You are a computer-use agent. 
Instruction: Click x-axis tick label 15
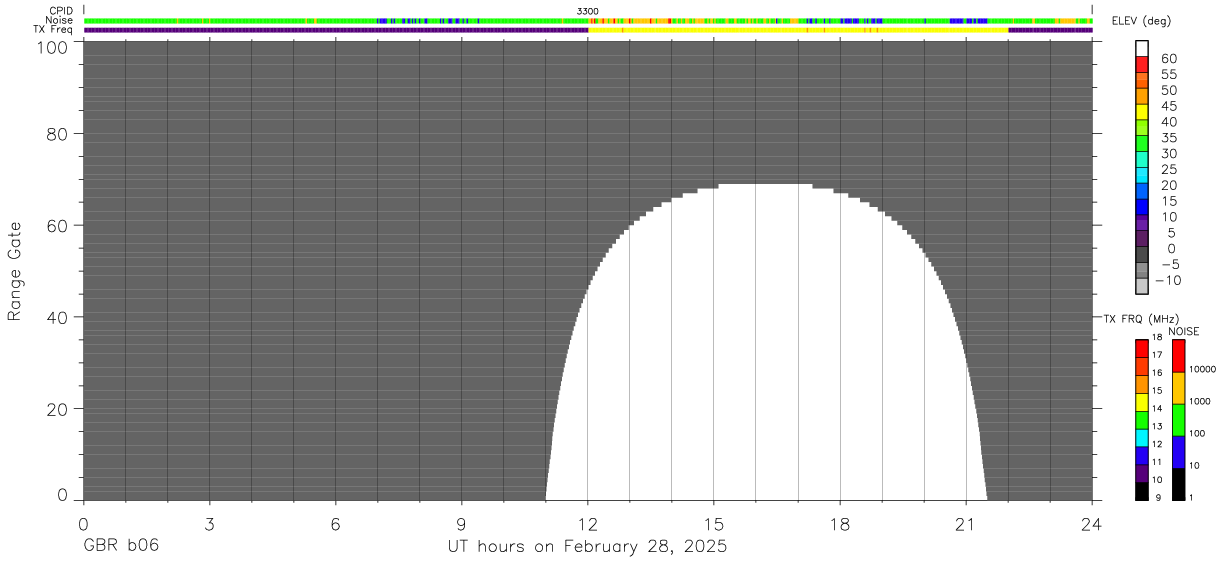(x=714, y=524)
